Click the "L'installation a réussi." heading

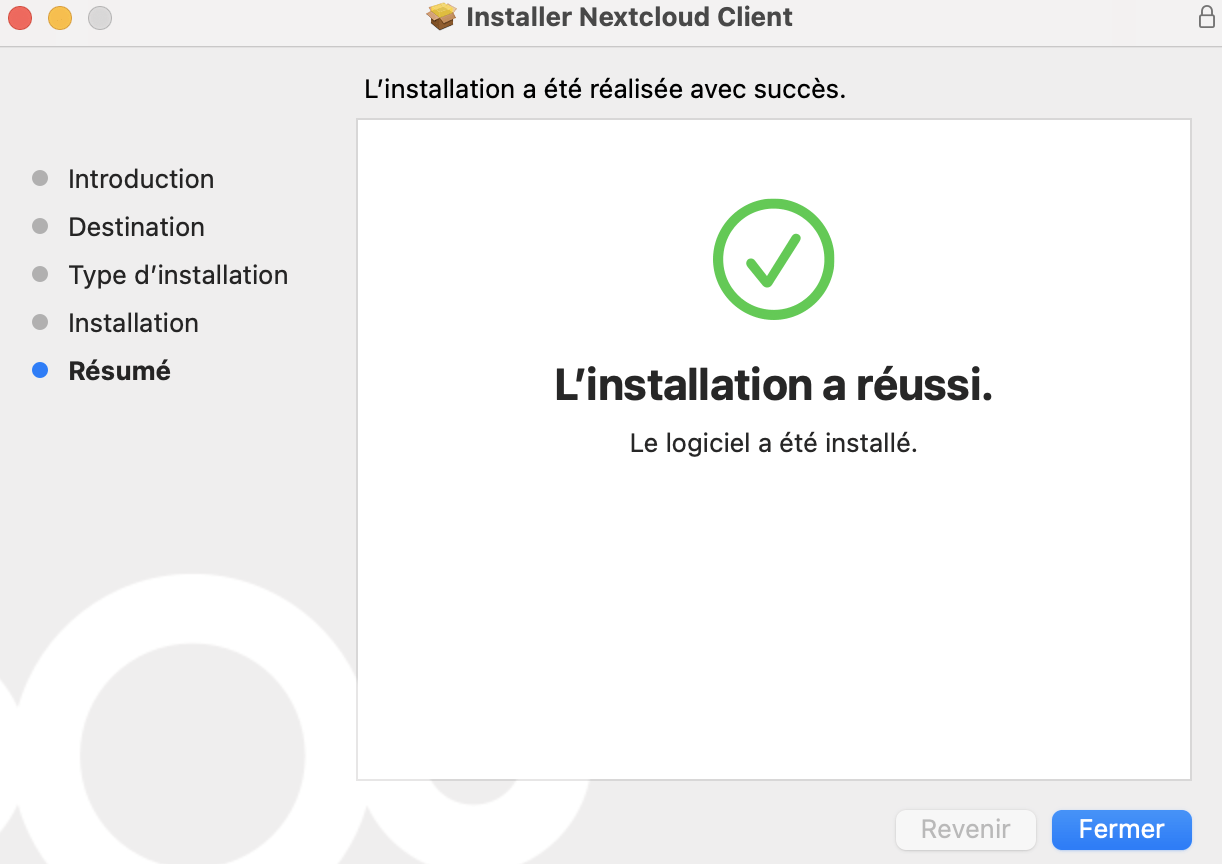coord(773,386)
